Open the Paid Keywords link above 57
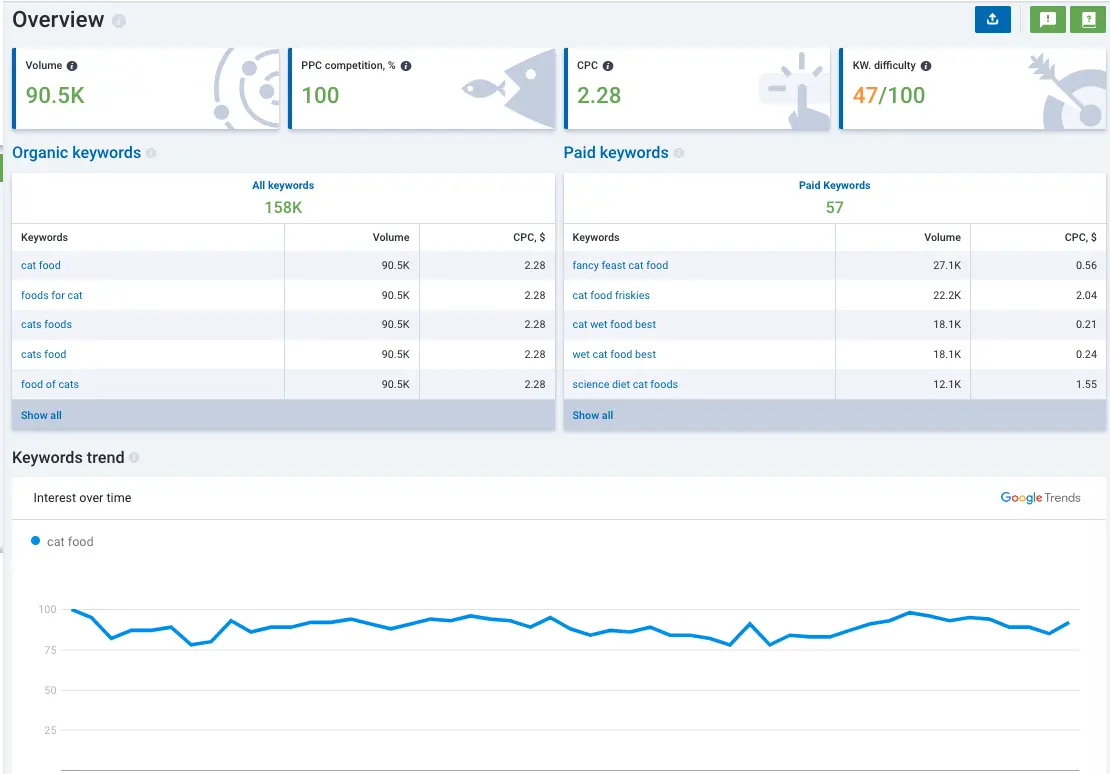Viewport: 1110px width, 774px height. [x=835, y=186]
